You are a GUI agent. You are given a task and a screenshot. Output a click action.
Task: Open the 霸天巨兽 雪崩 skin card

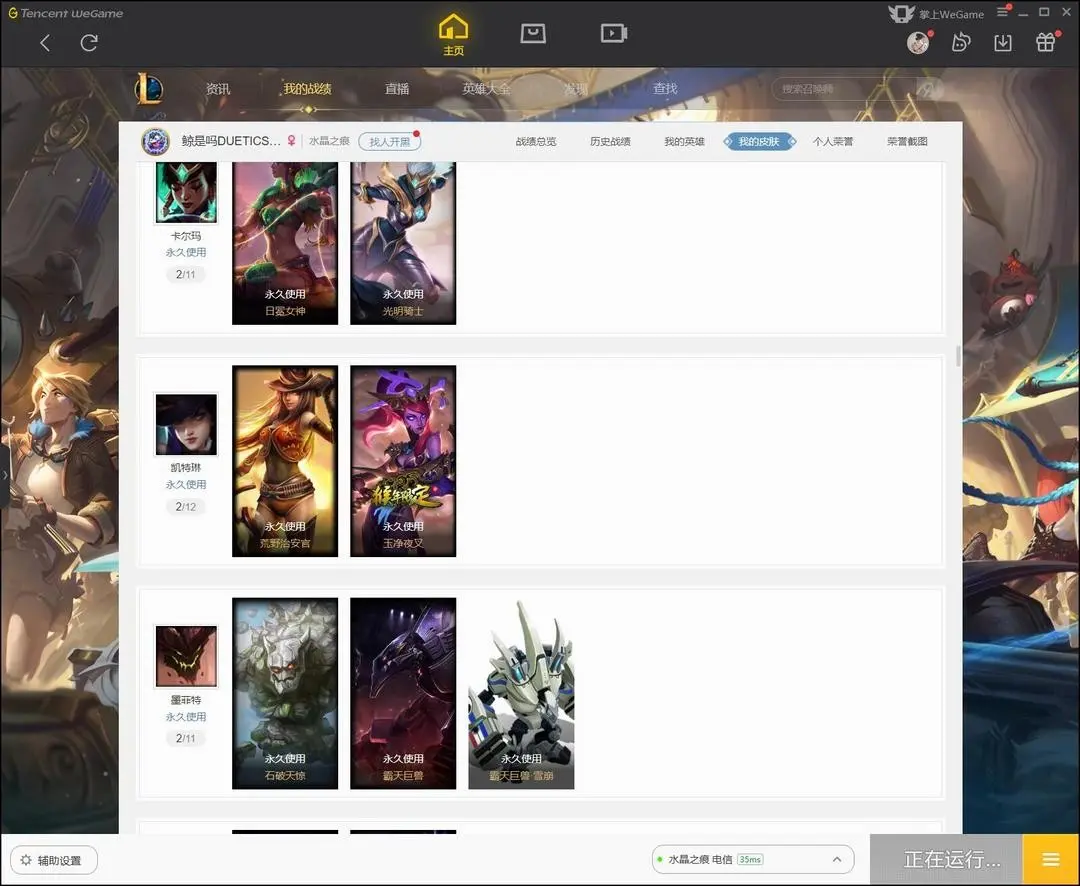521,693
